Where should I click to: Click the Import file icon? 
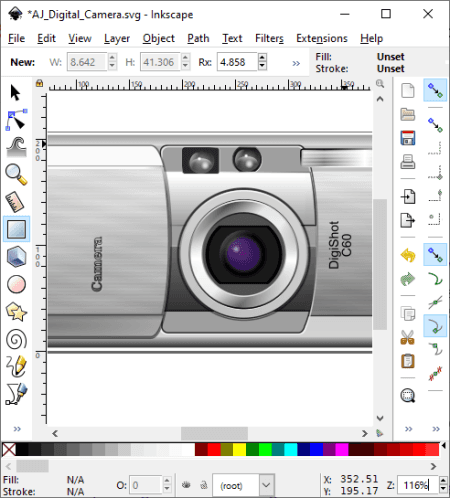pyautogui.click(x=408, y=196)
